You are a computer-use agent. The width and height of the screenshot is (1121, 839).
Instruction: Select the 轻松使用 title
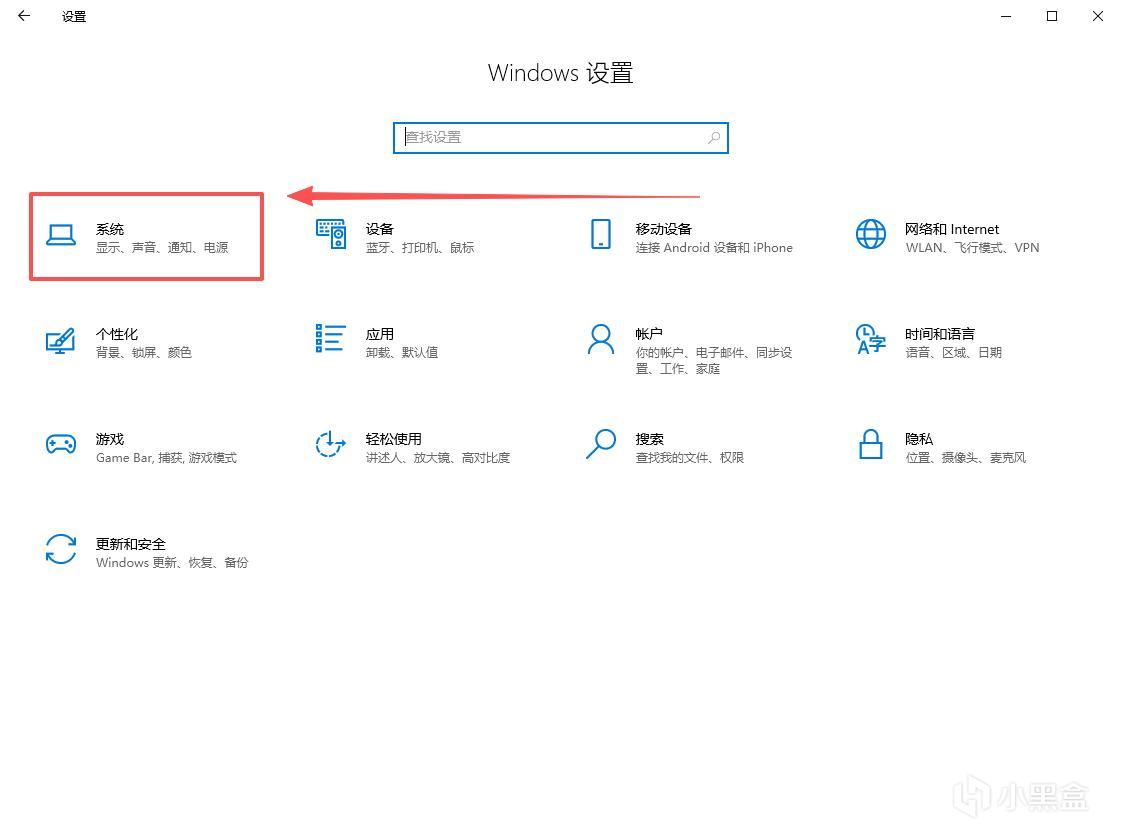tap(393, 439)
